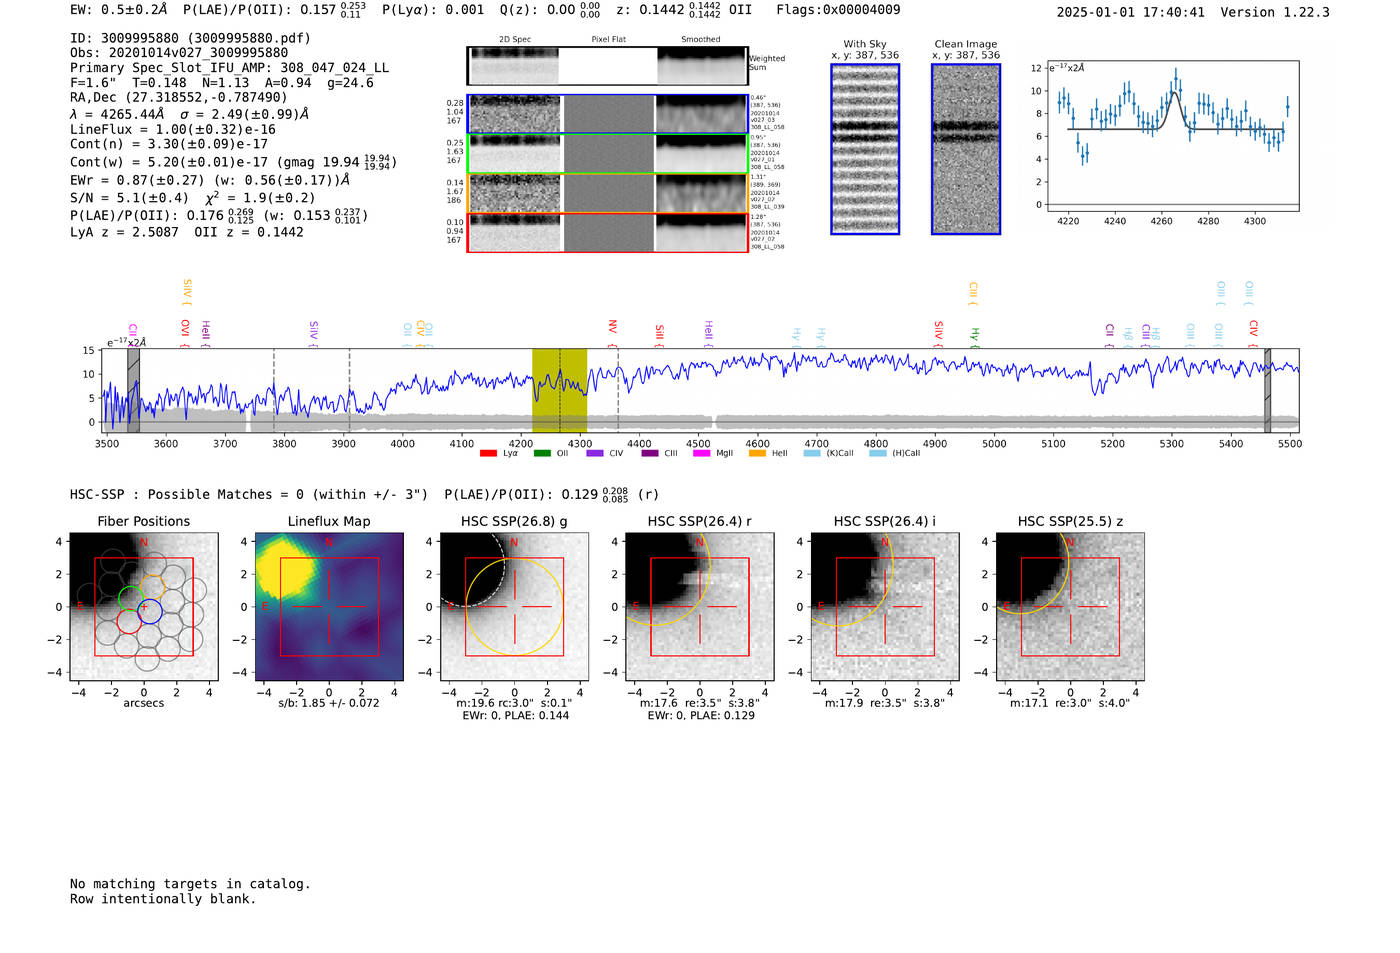
Task: Select the green-bordered 2D spectrum row
Action: pyautogui.click(x=608, y=153)
